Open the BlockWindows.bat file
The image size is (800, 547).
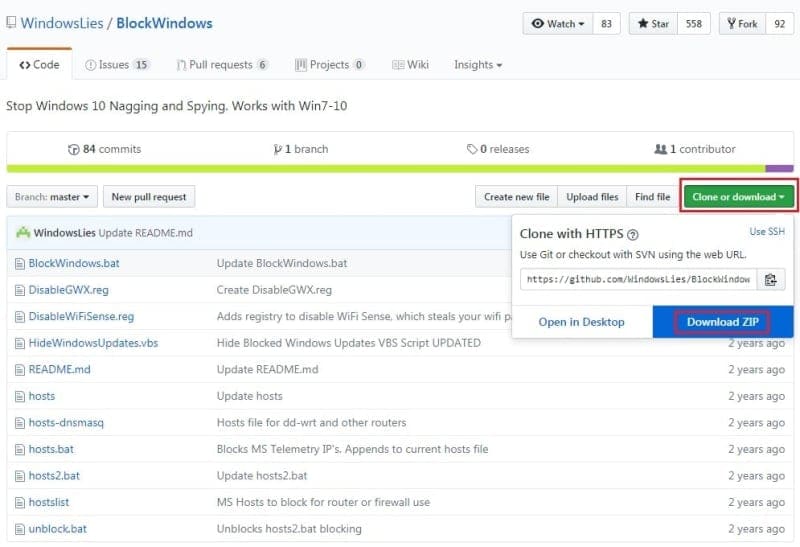tap(74, 263)
